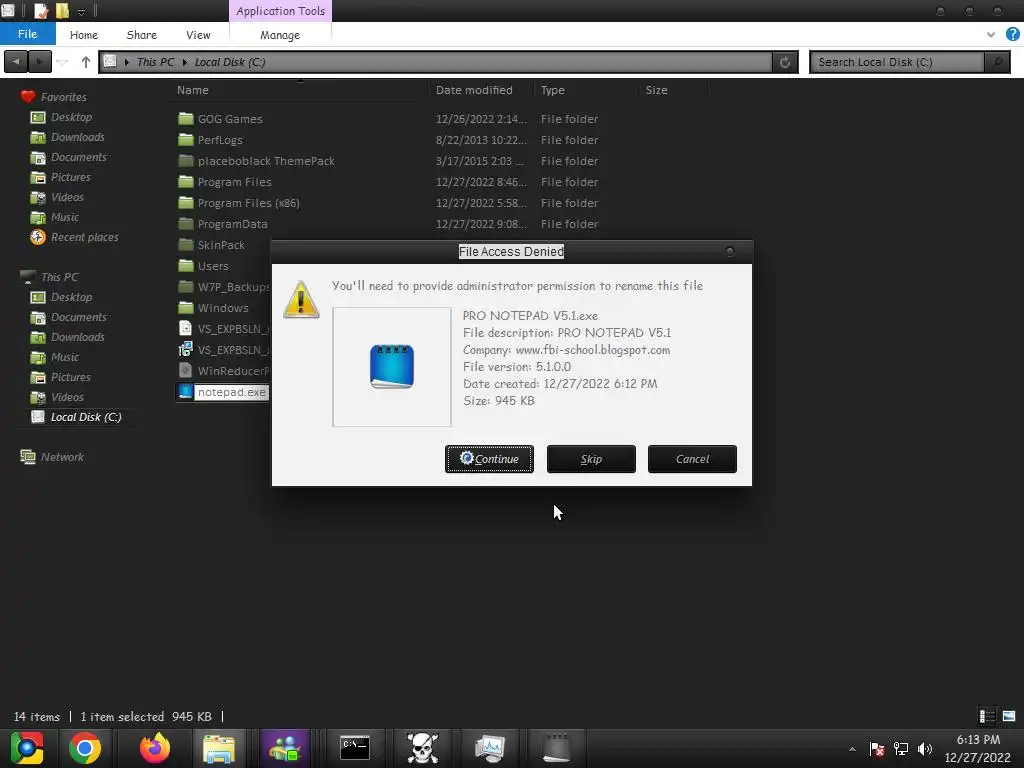Click the Continue button in the dialog
The image size is (1024, 768).
pyautogui.click(x=489, y=459)
